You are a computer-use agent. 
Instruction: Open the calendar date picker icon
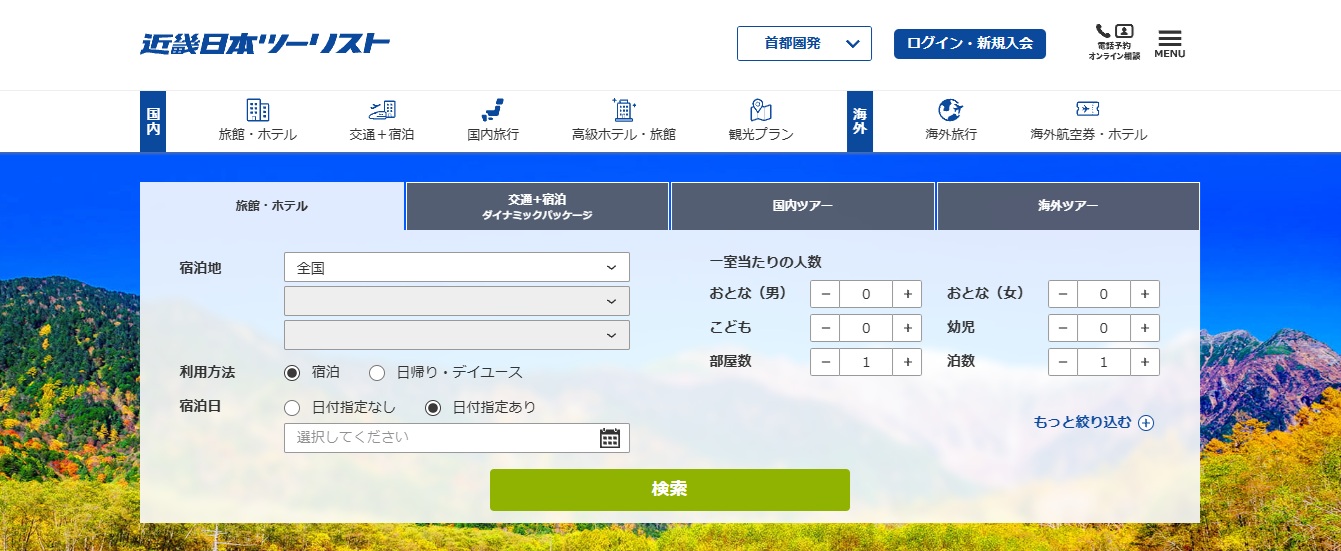coord(610,438)
